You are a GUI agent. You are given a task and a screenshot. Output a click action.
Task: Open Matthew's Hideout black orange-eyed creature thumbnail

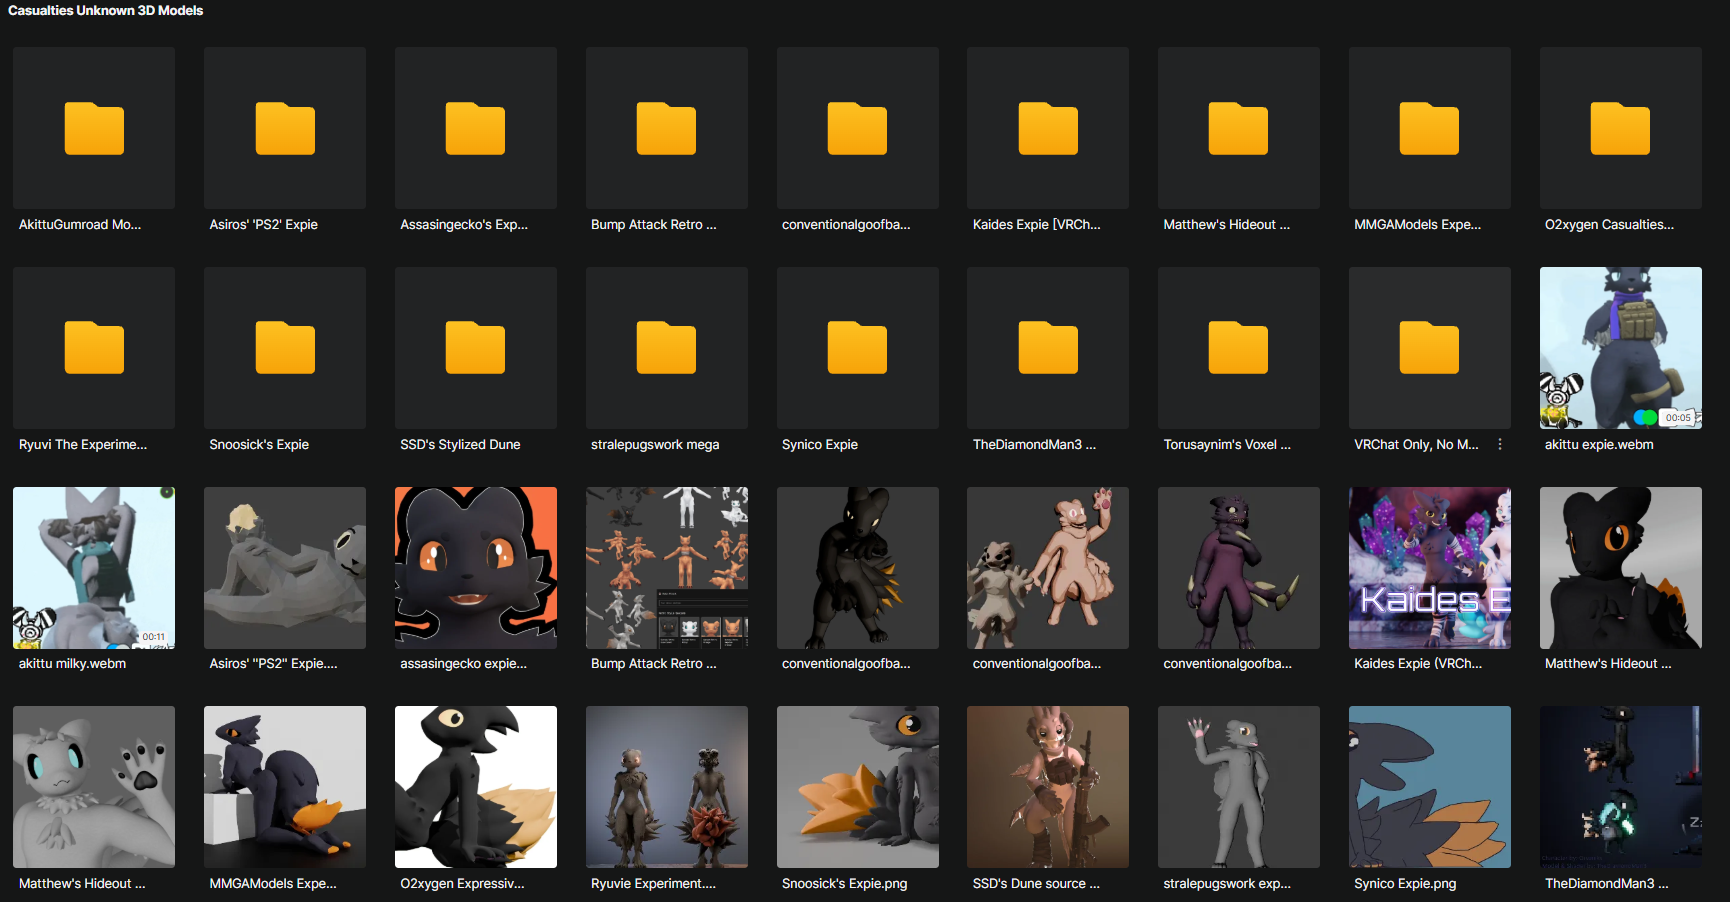click(x=1621, y=568)
